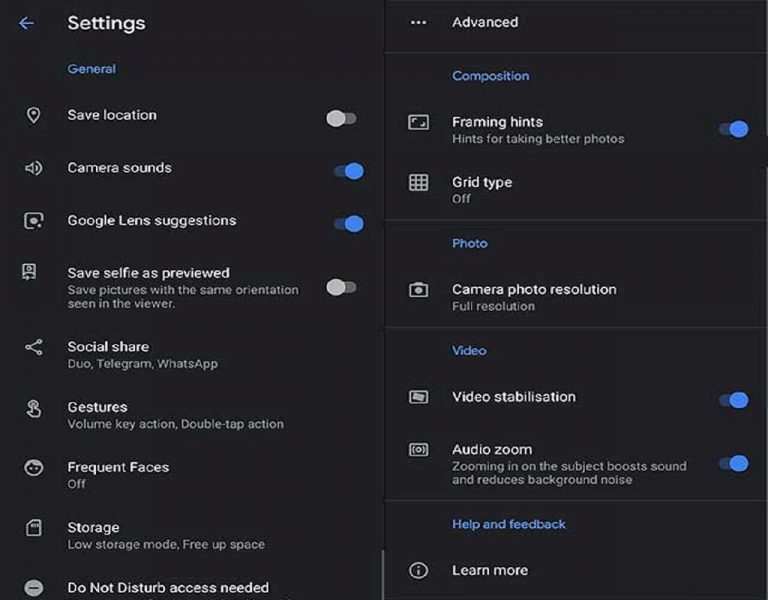Click the Do Not Disturb minus icon

(33, 587)
